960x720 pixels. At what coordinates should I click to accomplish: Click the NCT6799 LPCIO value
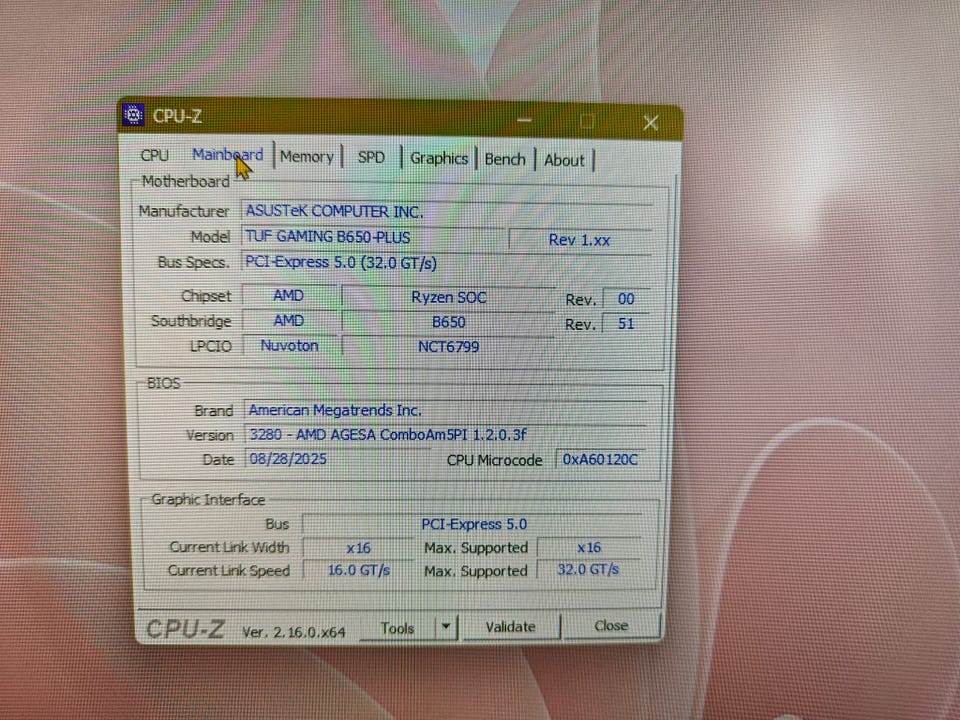[448, 347]
